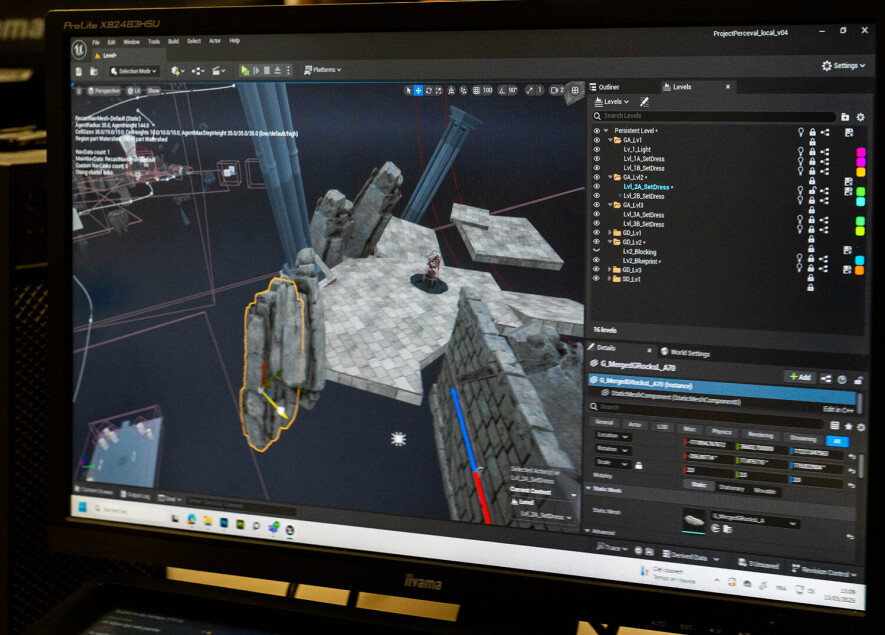The height and width of the screenshot is (635, 885).
Task: Open the Levels dropdown menu
Action: [612, 102]
